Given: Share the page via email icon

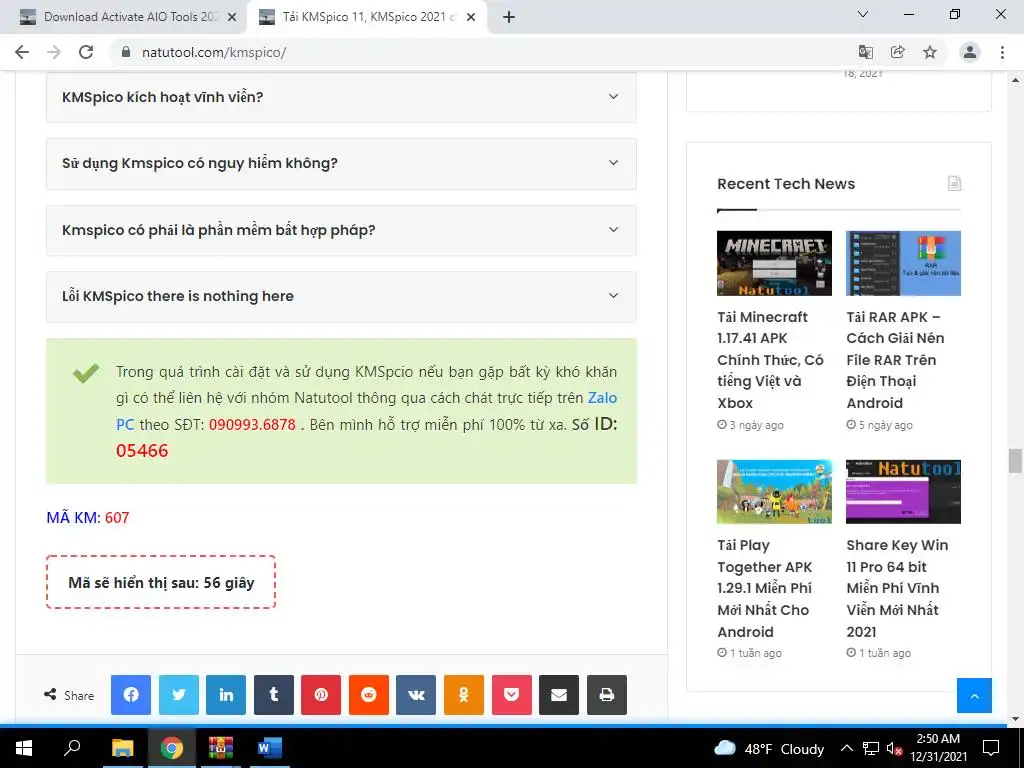Looking at the screenshot, I should point(558,695).
